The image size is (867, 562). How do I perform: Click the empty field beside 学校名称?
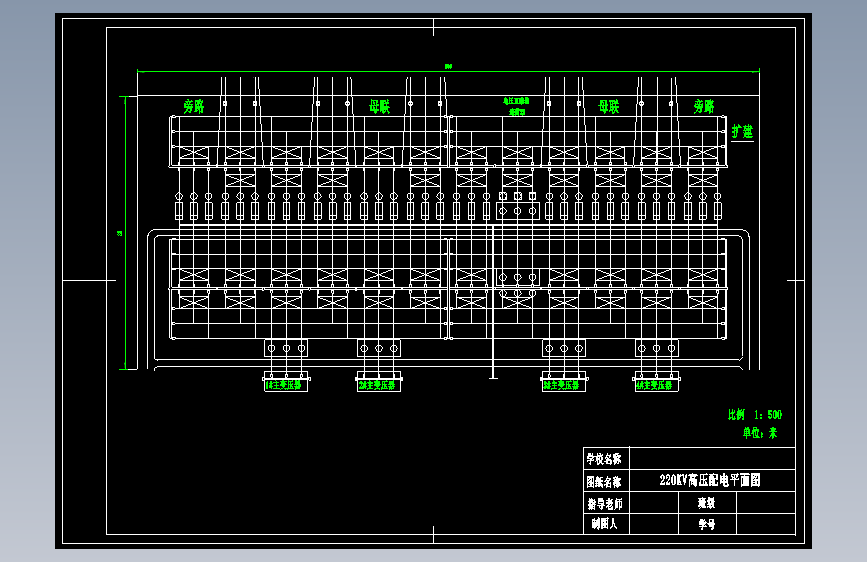point(712,459)
